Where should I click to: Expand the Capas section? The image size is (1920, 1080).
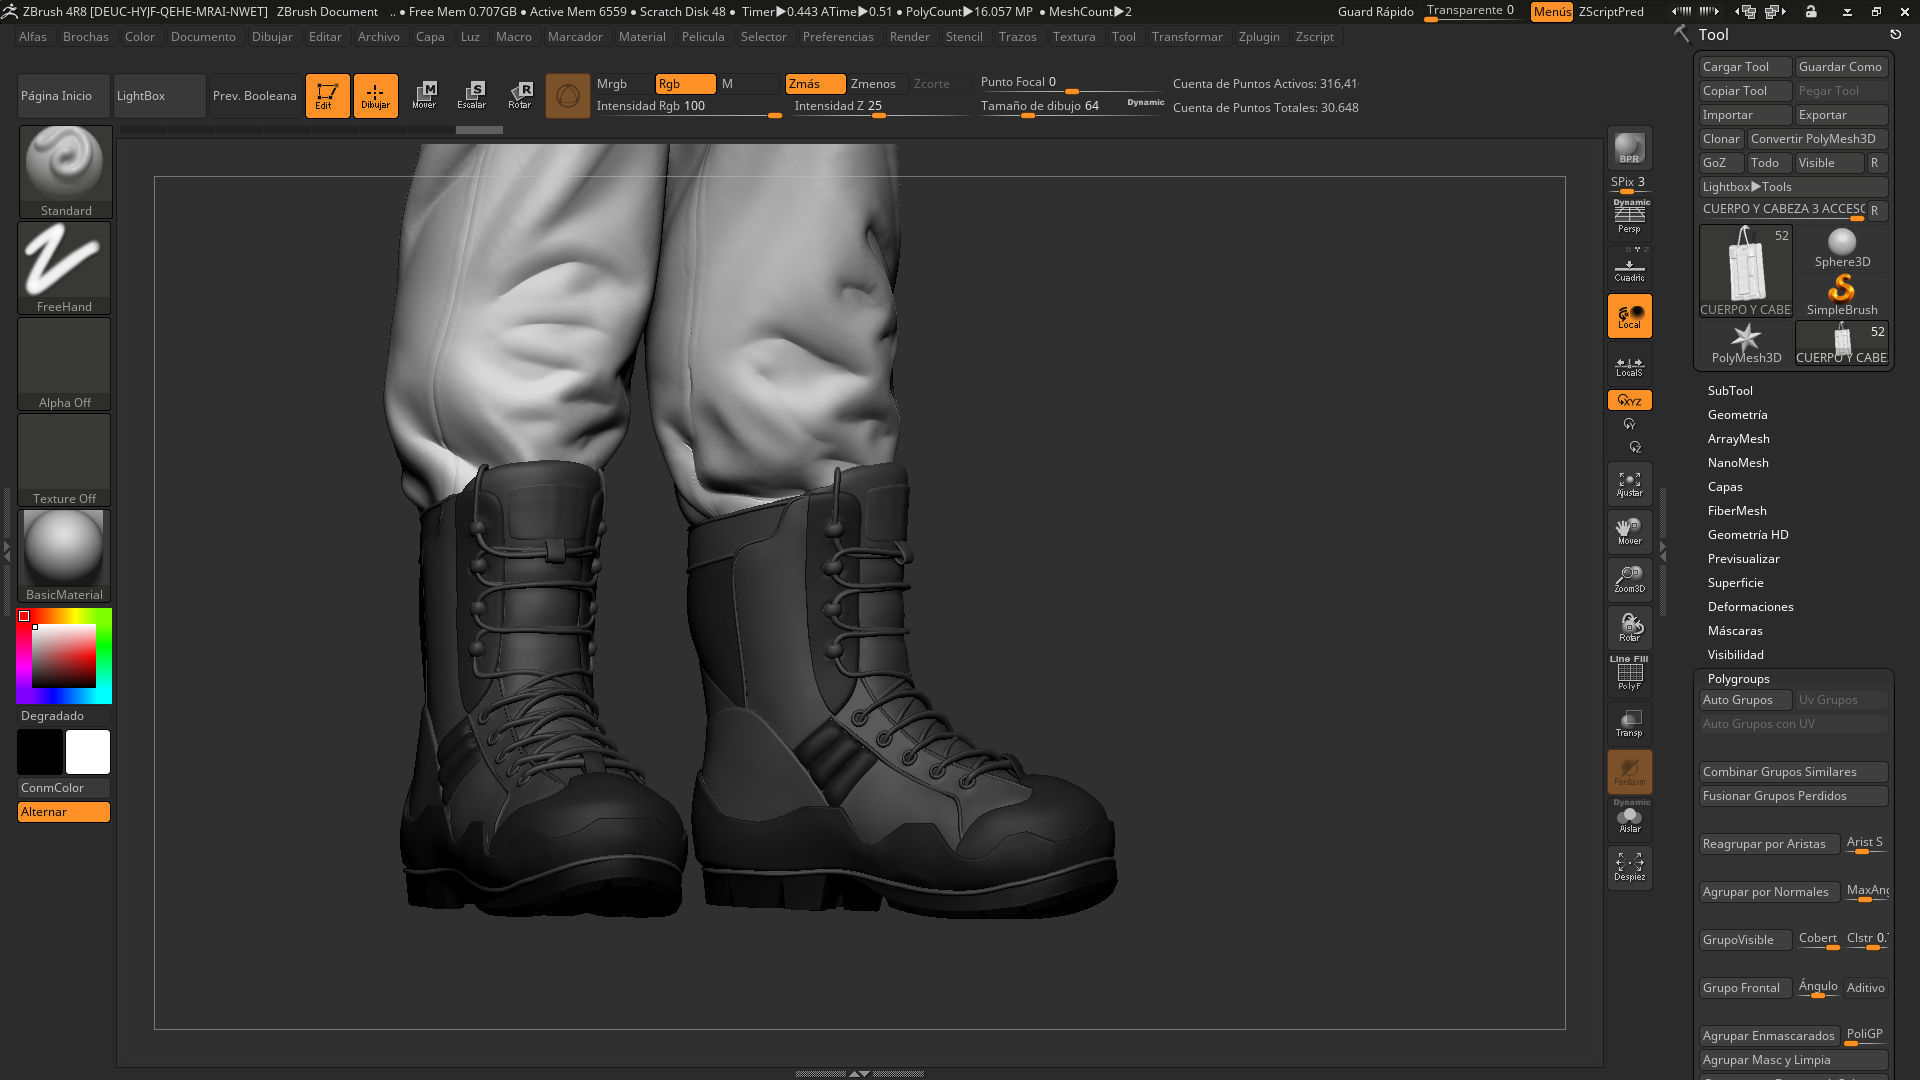point(1725,487)
